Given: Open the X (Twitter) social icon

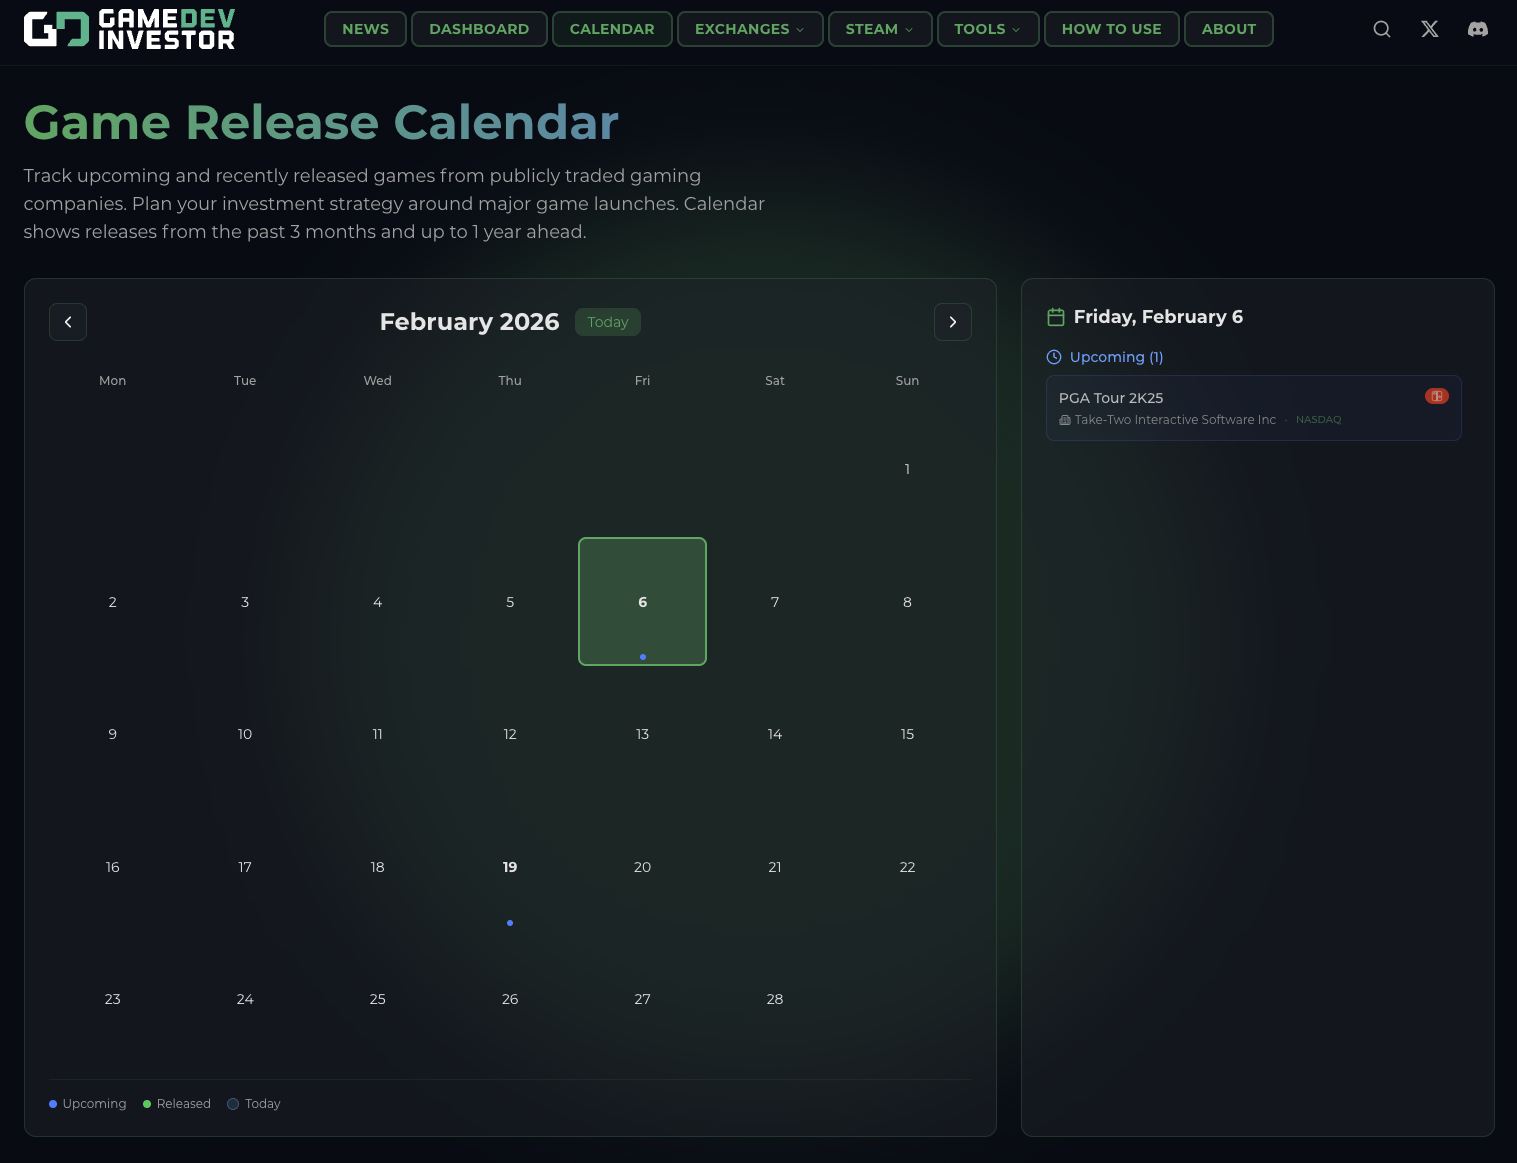Looking at the screenshot, I should point(1430,29).
